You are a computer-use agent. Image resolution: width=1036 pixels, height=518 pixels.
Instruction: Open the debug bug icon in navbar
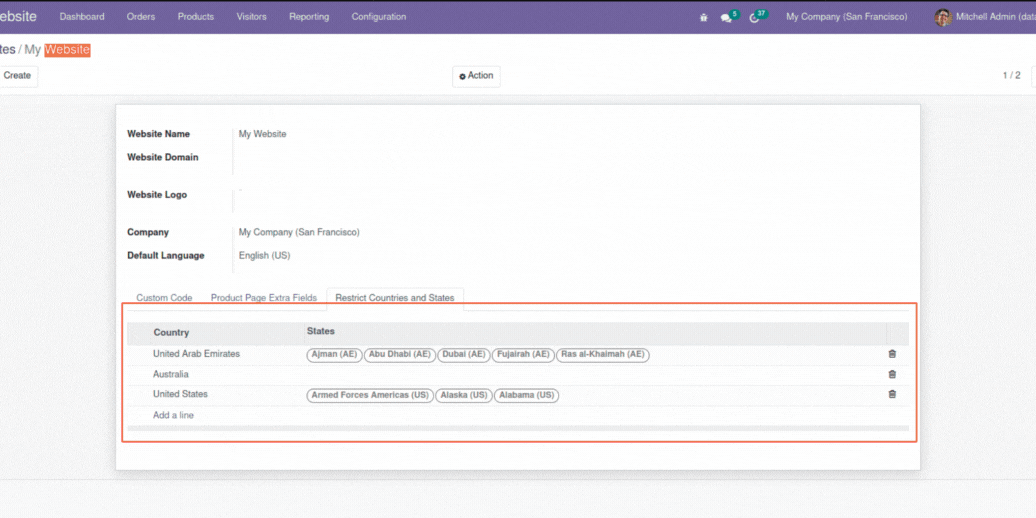coord(704,18)
